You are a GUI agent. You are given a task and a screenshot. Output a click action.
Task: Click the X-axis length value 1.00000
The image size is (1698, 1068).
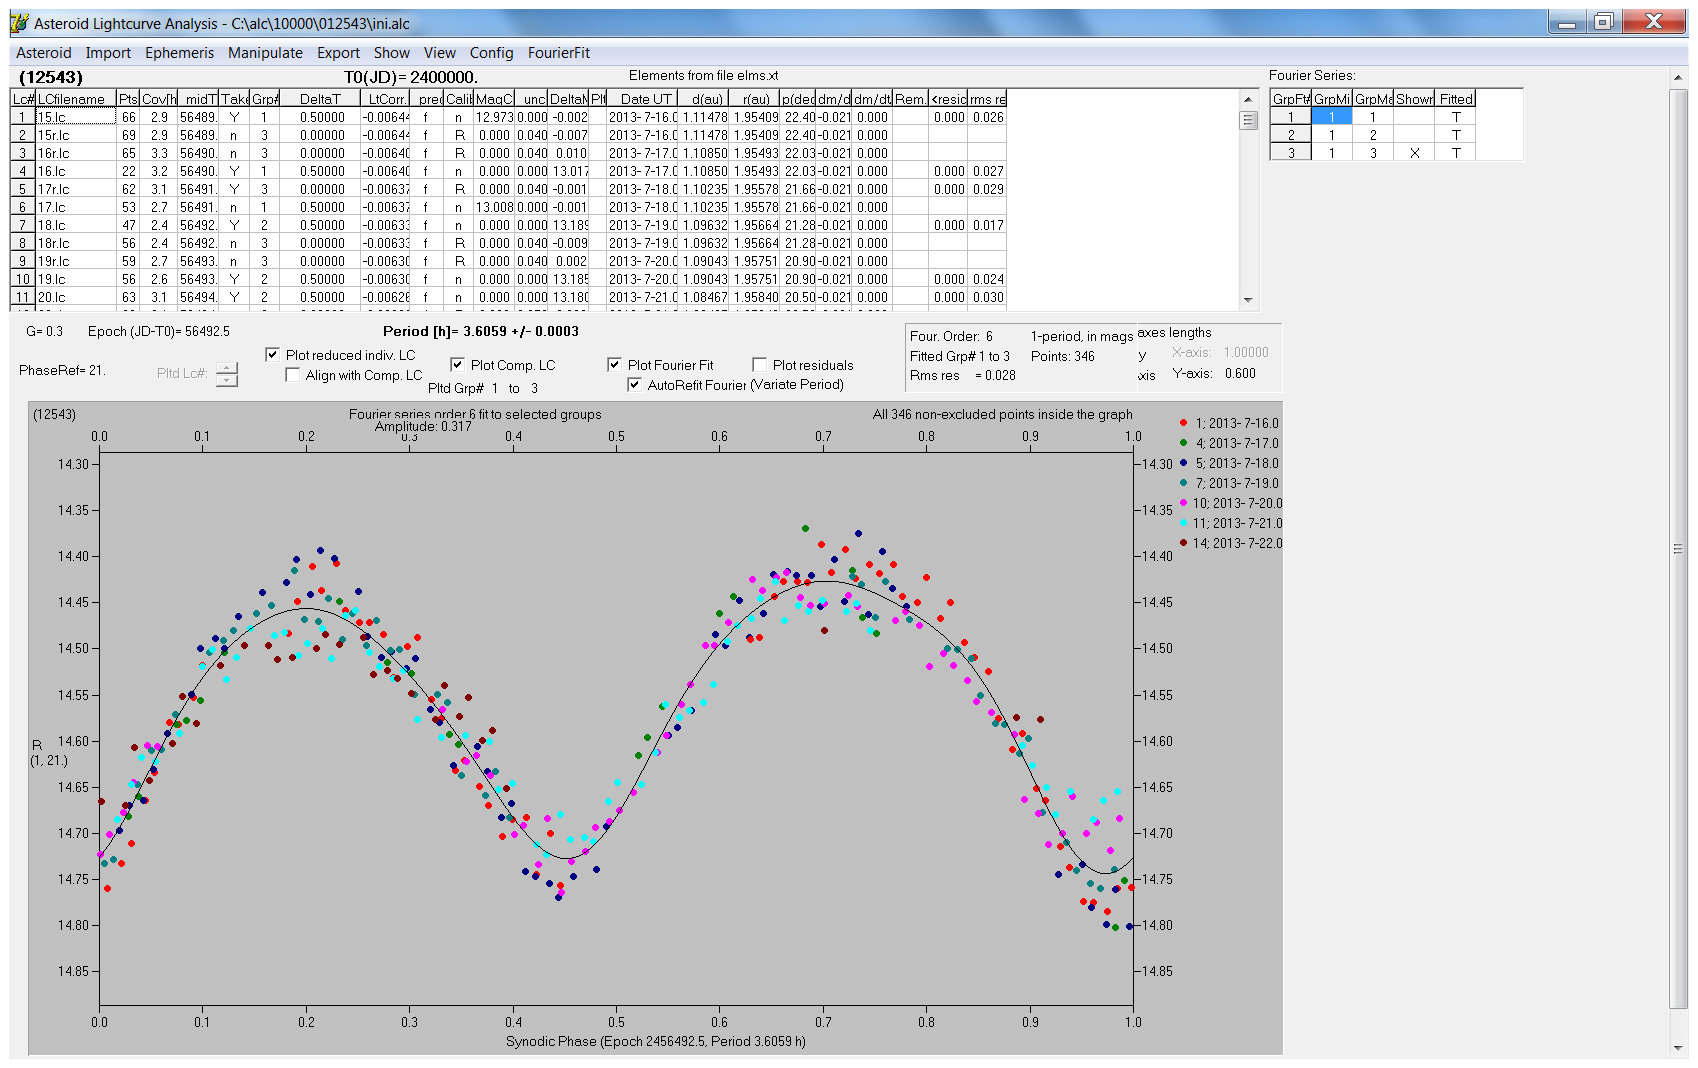pos(1246,352)
